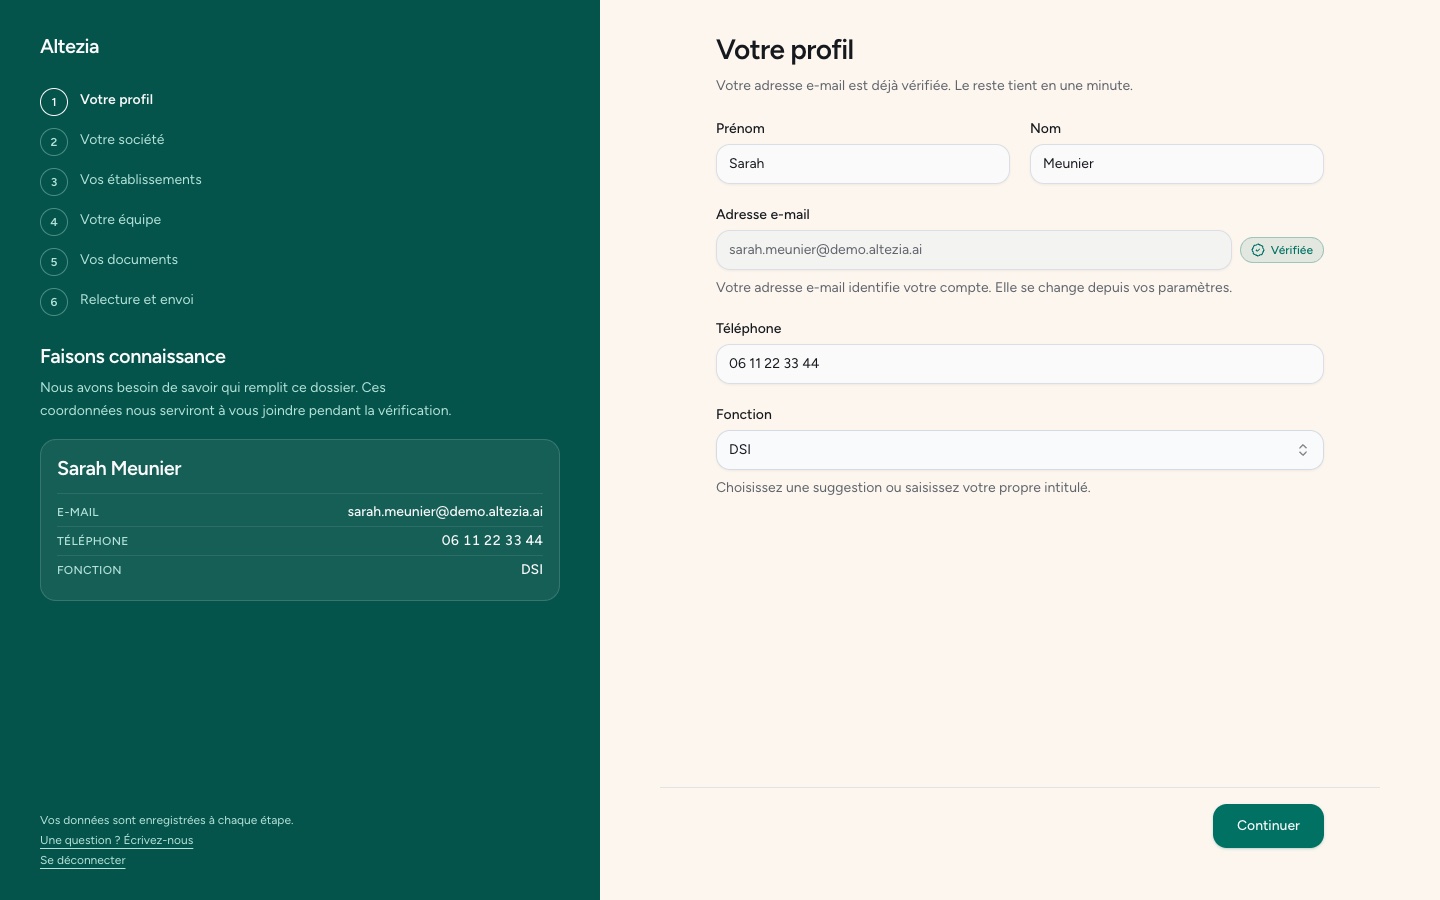The image size is (1440, 900).
Task: Open the Fonction combo box arrows
Action: 1303,450
